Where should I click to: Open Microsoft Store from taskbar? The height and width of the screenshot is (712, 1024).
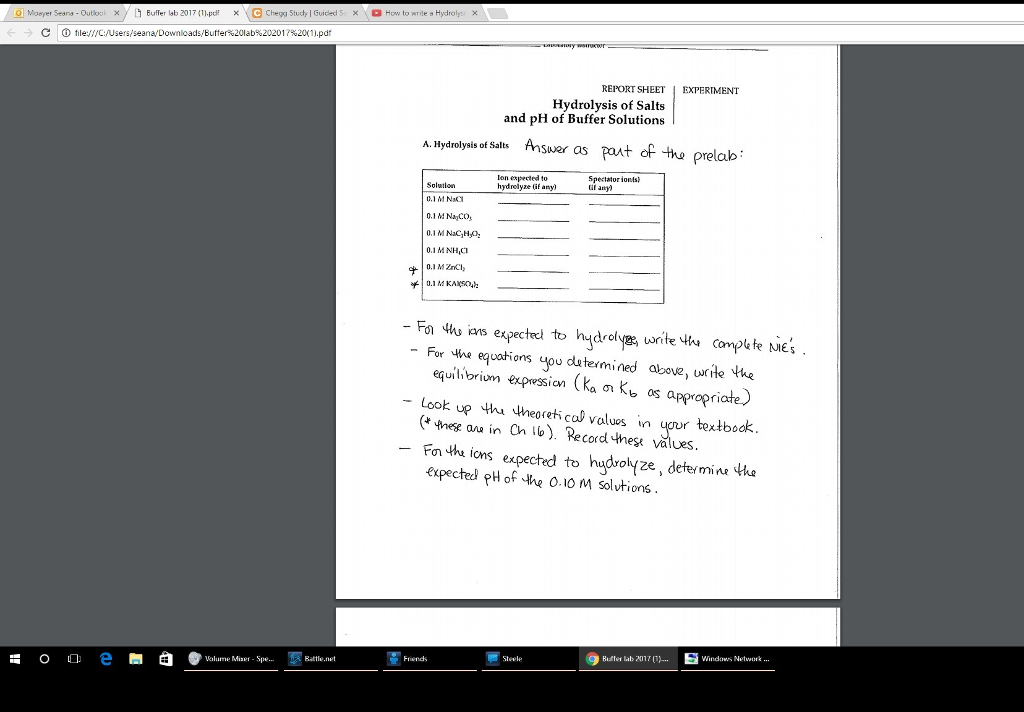tap(165, 659)
